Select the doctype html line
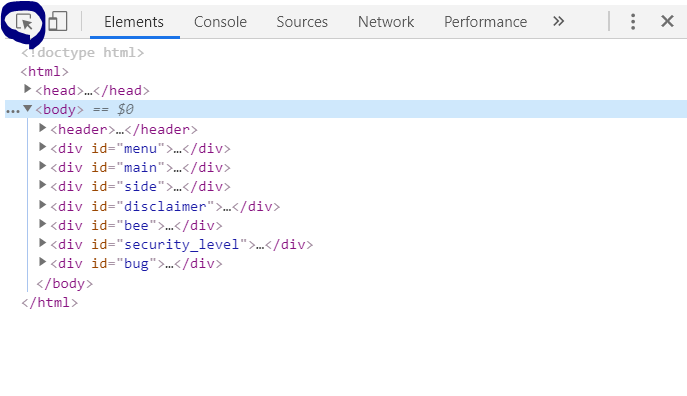The width and height of the screenshot is (687, 396). click(82, 53)
